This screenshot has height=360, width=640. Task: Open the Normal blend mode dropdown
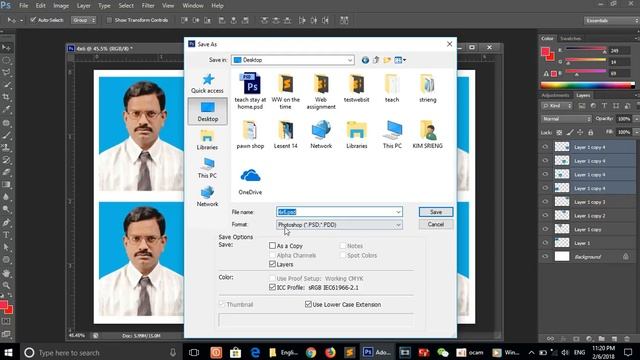pyautogui.click(x=566, y=119)
